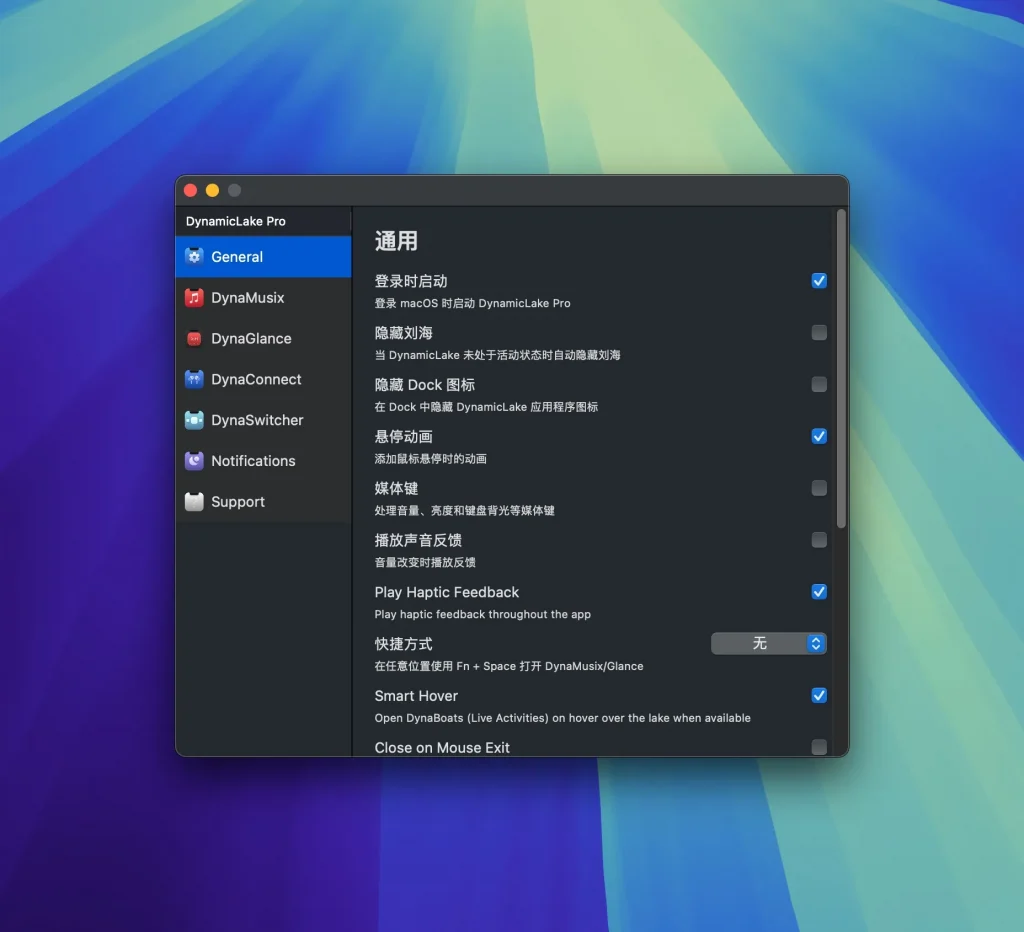Enable Close on Mouse Exit
The image size is (1024, 932).
click(819, 746)
